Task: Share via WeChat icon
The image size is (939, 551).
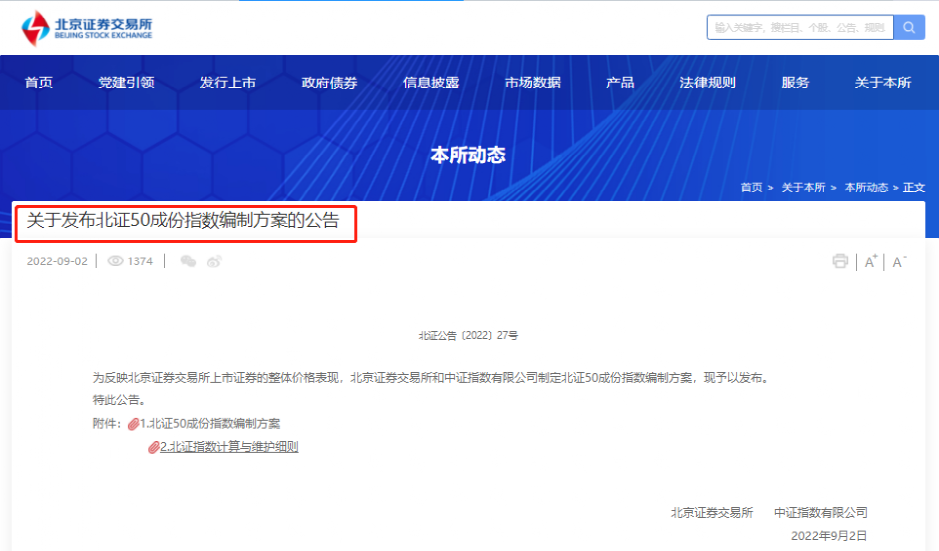Action: (188, 261)
